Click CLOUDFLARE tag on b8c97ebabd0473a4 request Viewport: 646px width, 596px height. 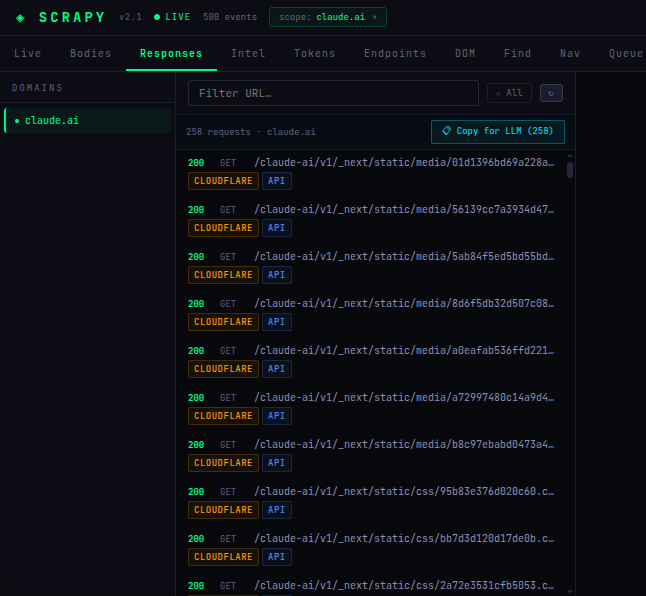pyautogui.click(x=223, y=463)
